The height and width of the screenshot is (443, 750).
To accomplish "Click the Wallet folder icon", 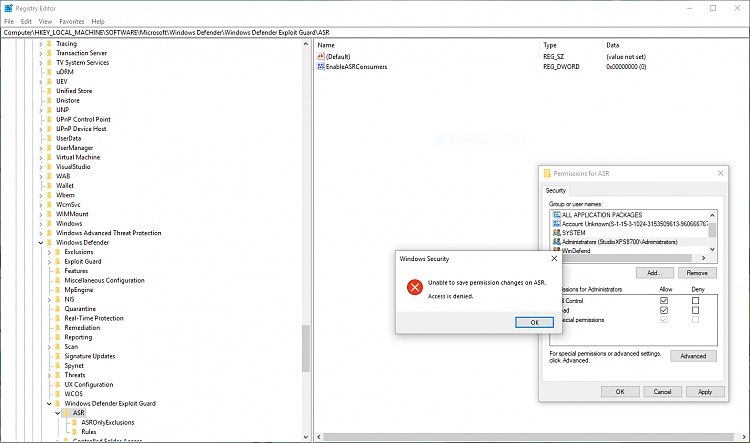I will pos(49,186).
